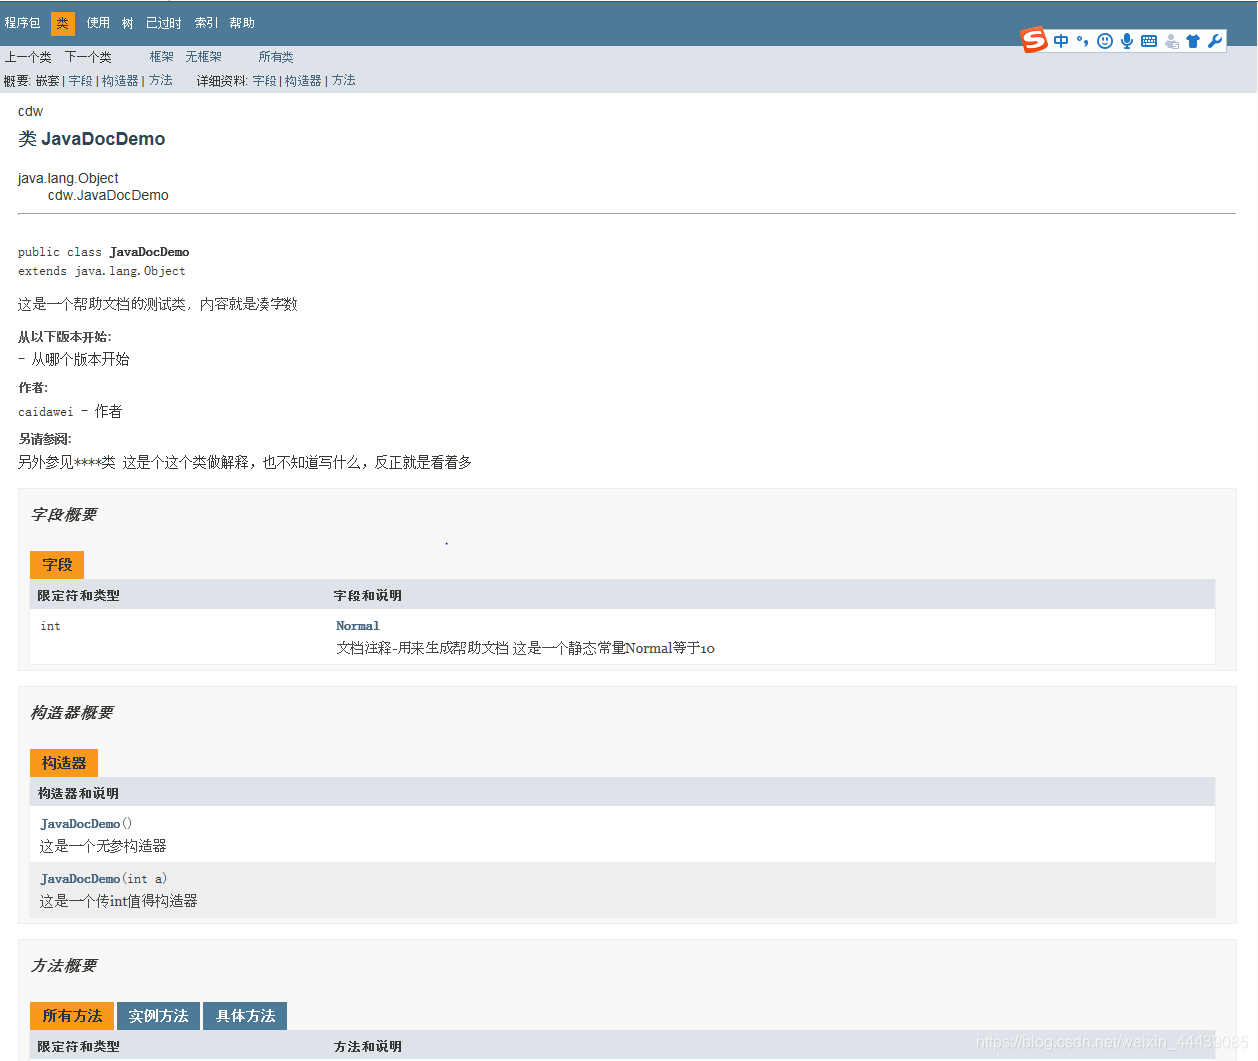Click the 下一个类 text
This screenshot has height=1061, width=1258.
[x=88, y=57]
